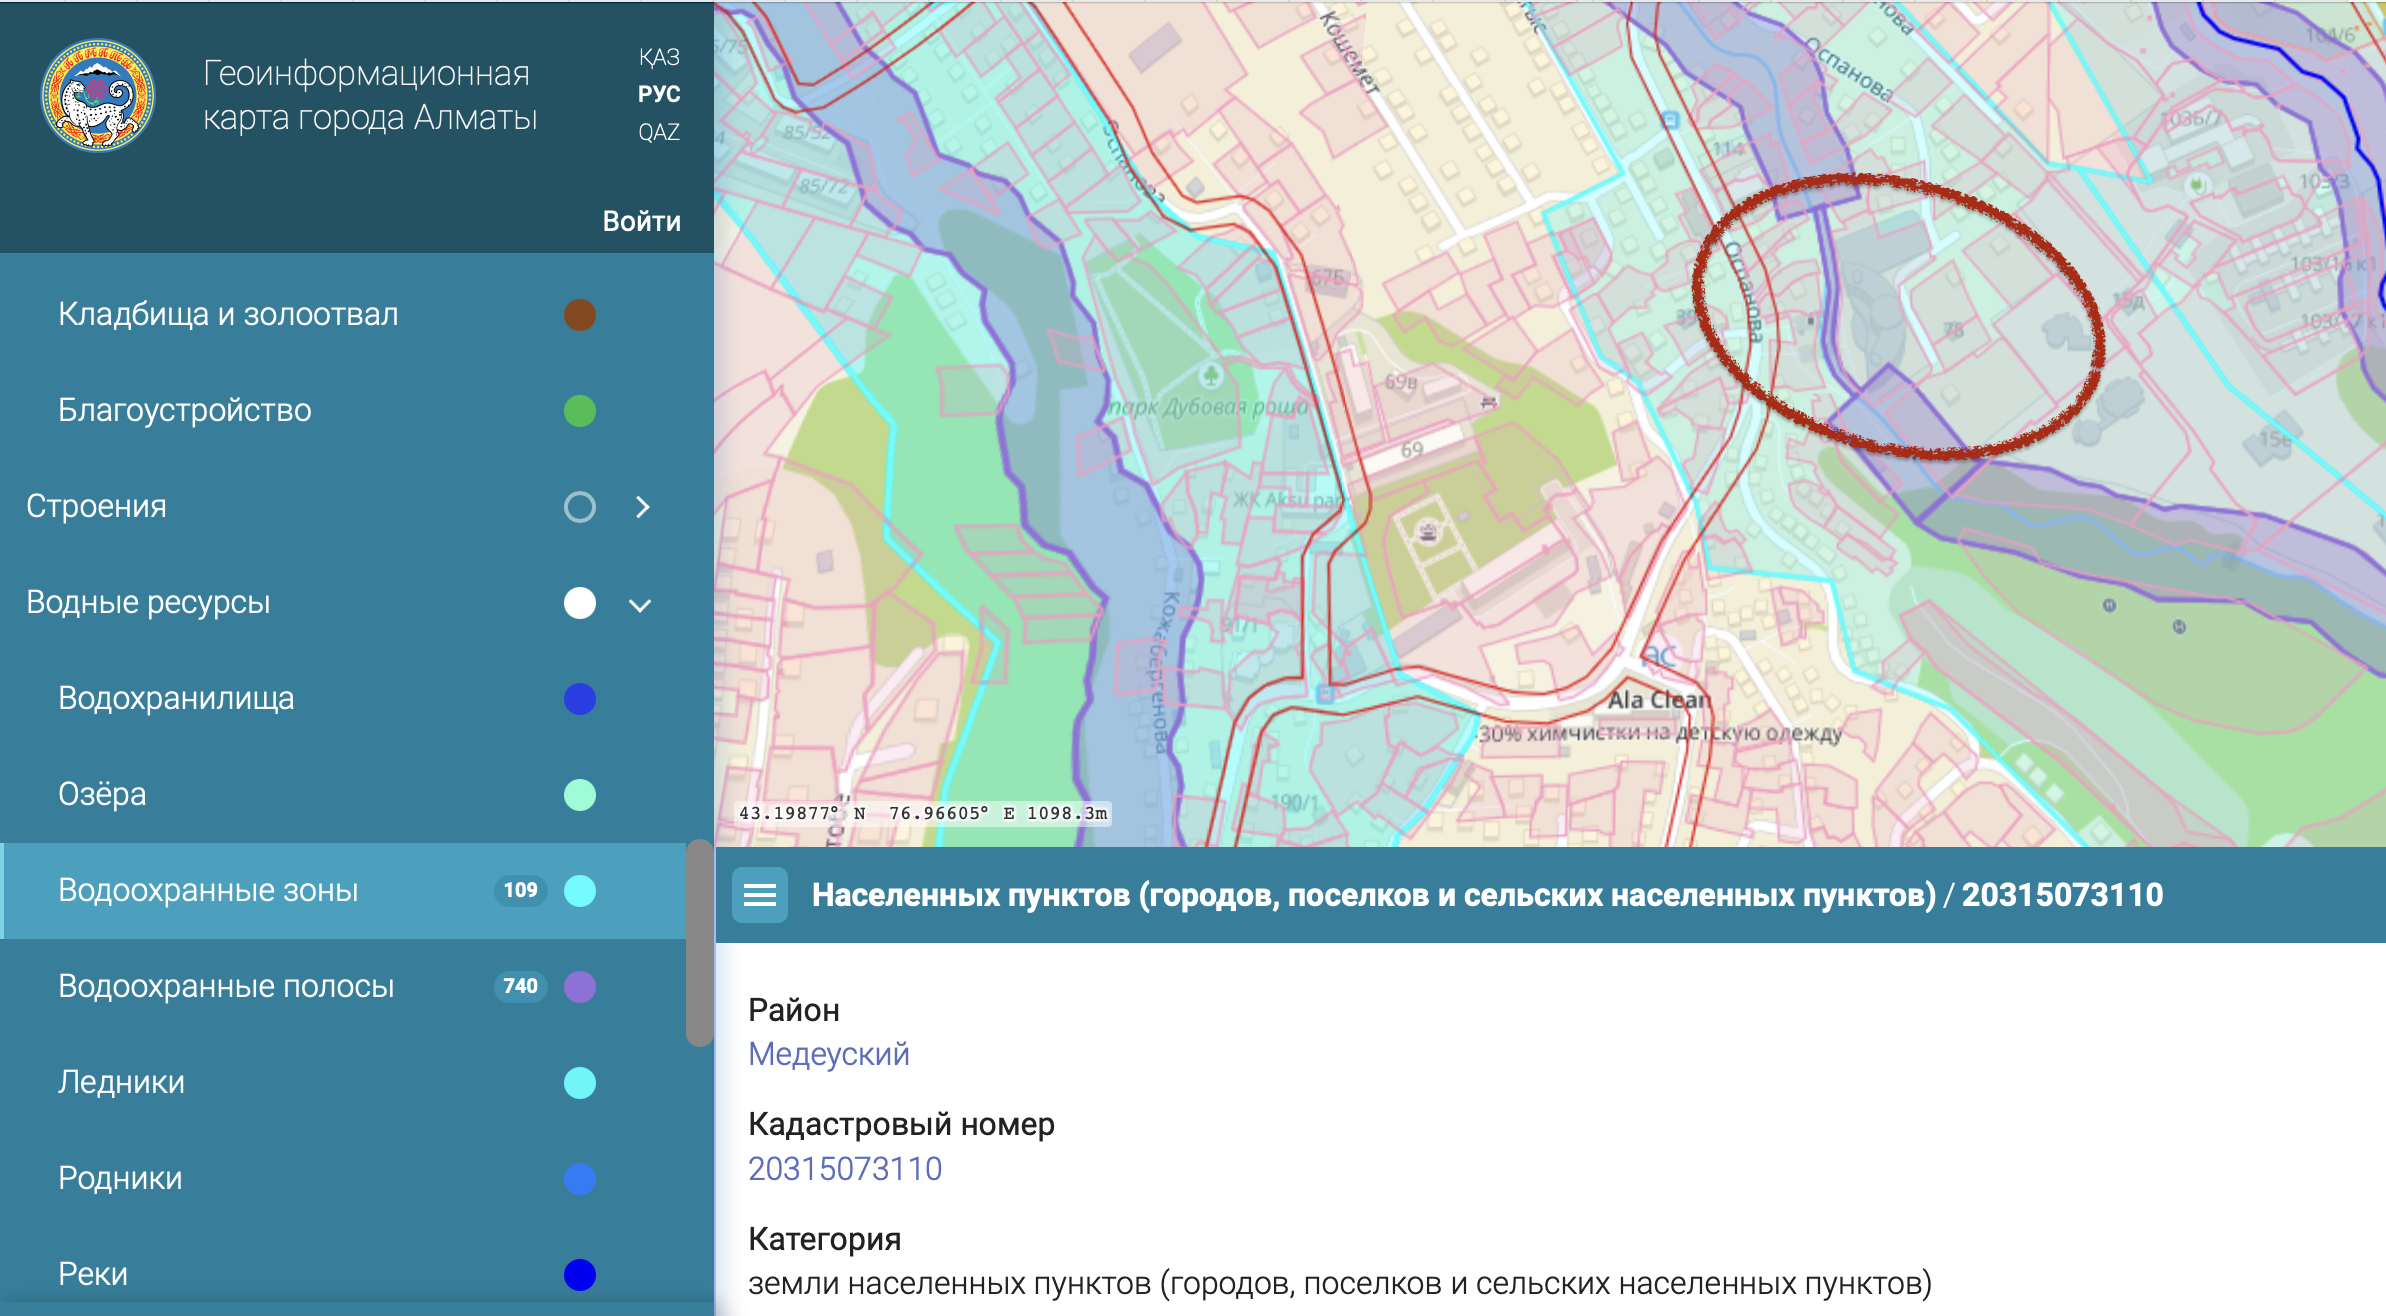Click the park tree icon in Дубовая роща

pyautogui.click(x=1211, y=376)
